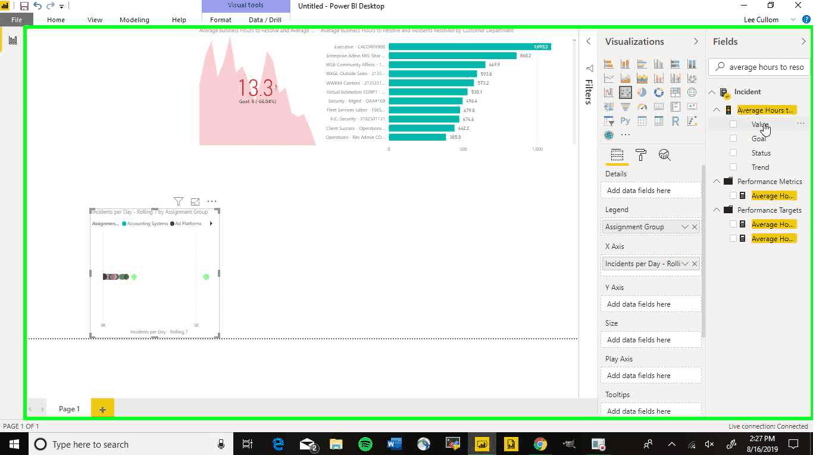Open the View ribbon tab
The width and height of the screenshot is (814, 457).
[x=94, y=20]
